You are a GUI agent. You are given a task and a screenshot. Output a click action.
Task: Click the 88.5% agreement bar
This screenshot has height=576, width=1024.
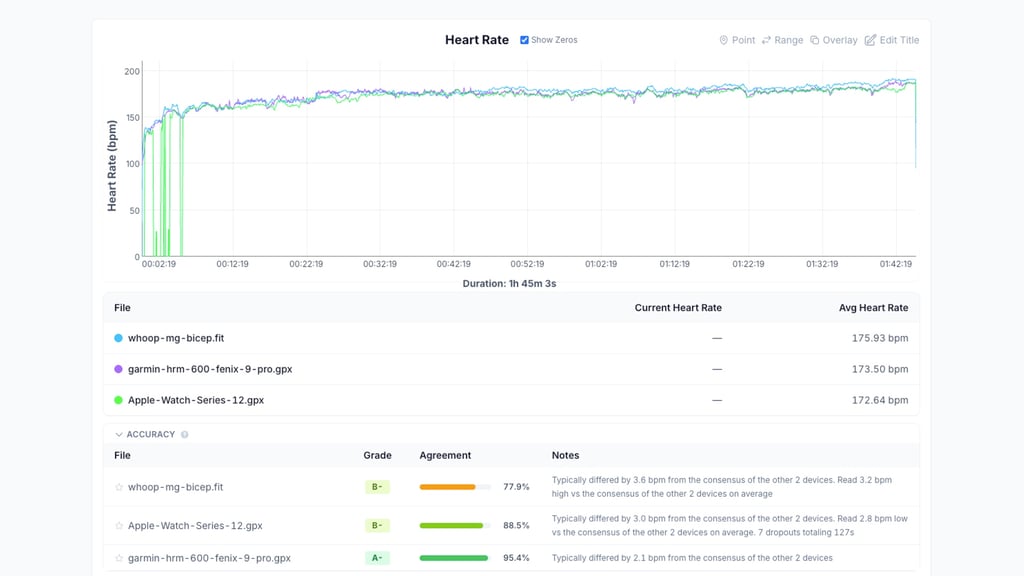[x=455, y=526]
